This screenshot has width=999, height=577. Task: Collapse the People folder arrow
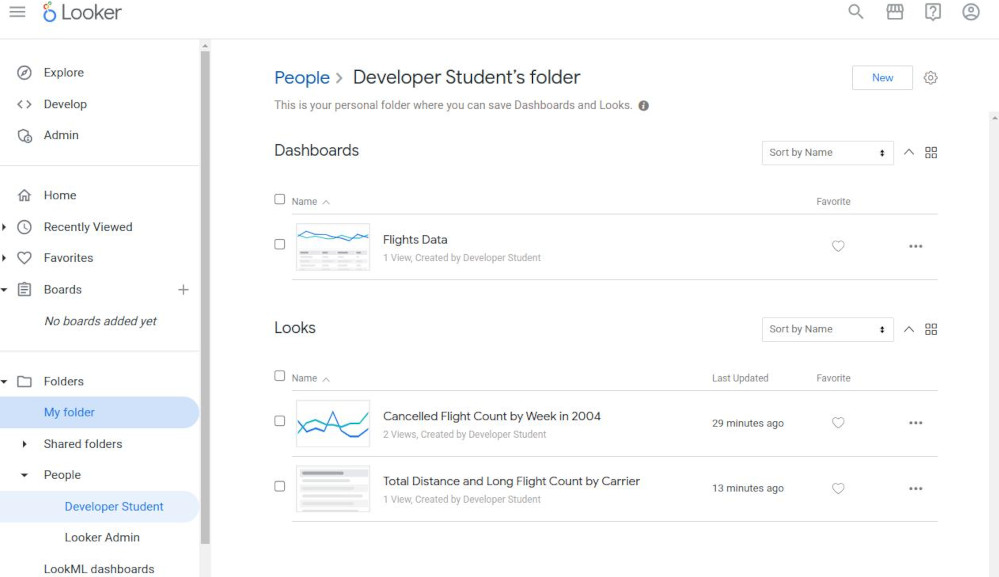pyautogui.click(x=24, y=475)
